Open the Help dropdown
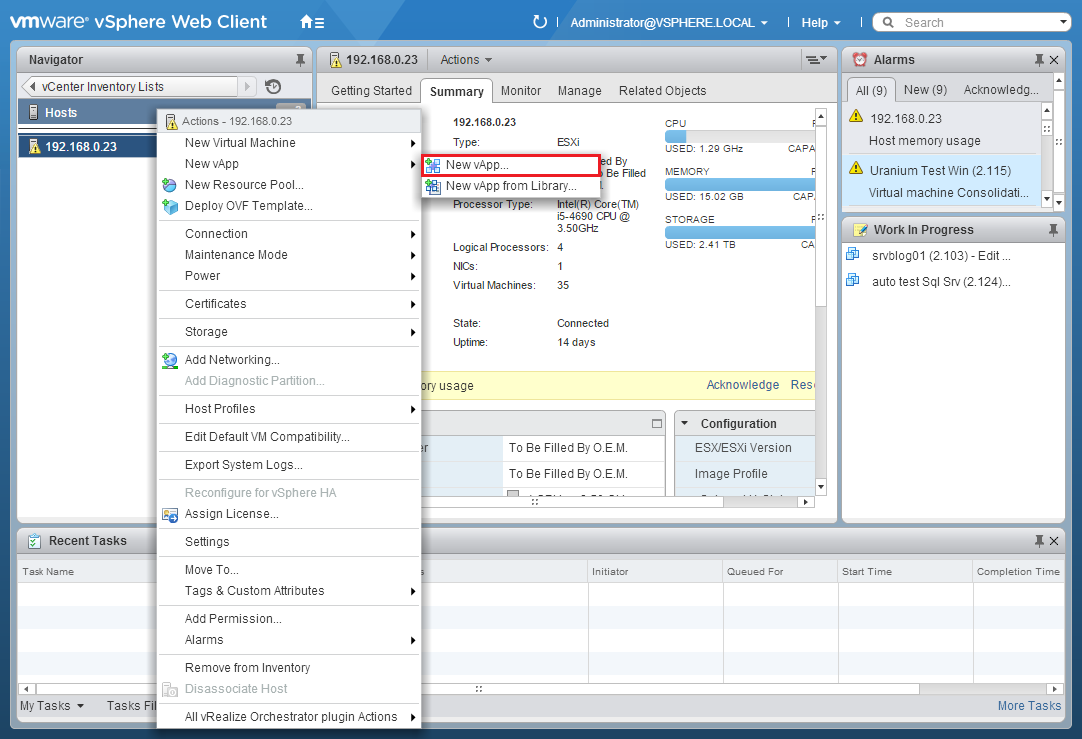1082x739 pixels. pos(821,23)
